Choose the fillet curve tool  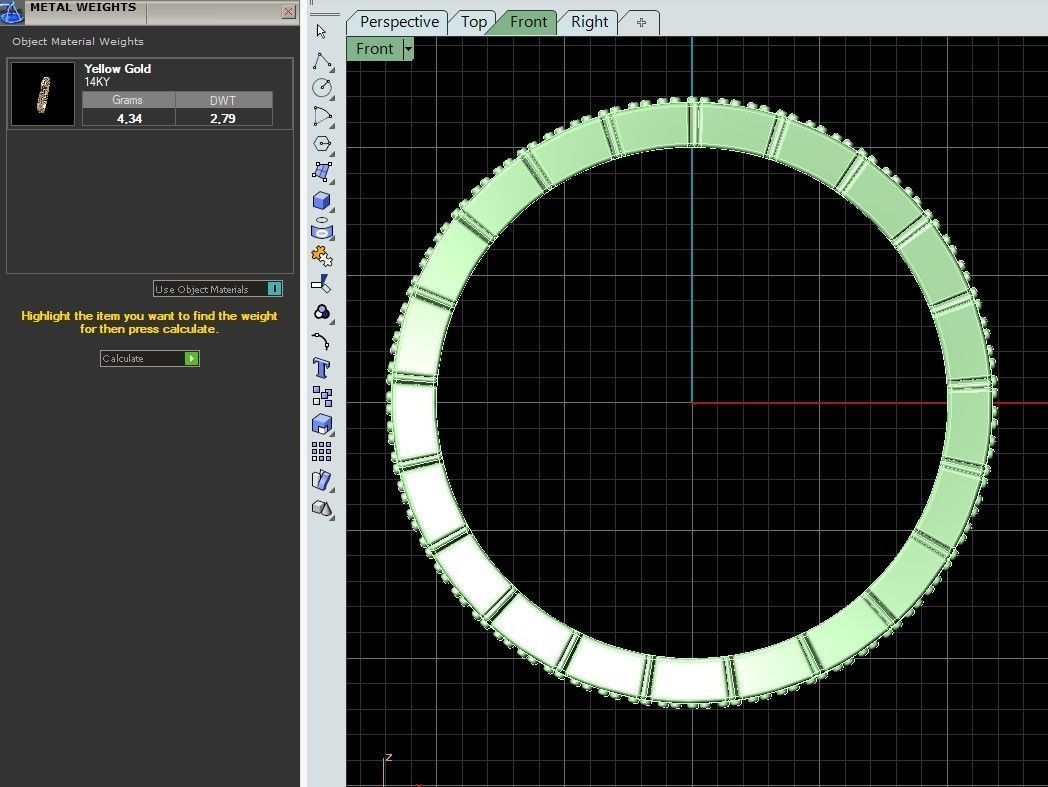pyautogui.click(x=321, y=341)
